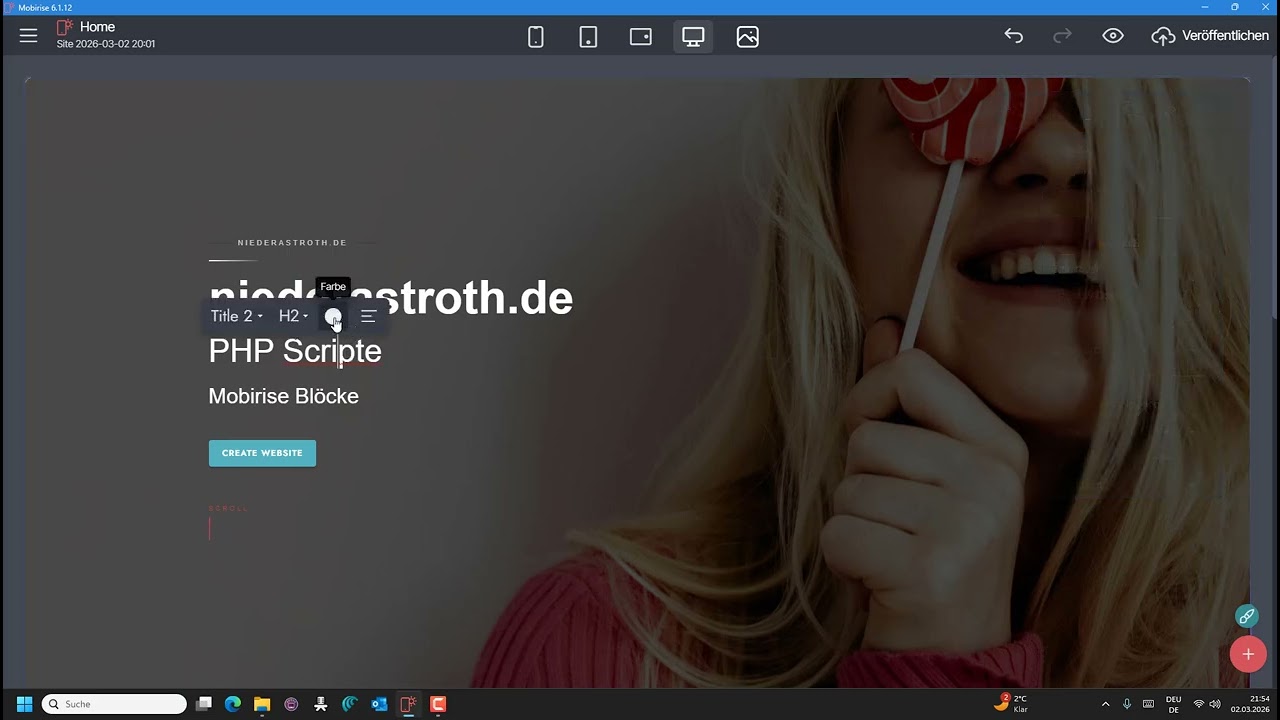Open the red Camtasia taskbar icon

tap(438, 704)
